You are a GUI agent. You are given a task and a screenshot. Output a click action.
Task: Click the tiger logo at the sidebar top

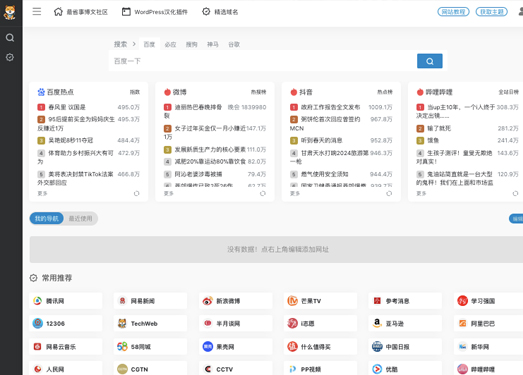click(10, 12)
